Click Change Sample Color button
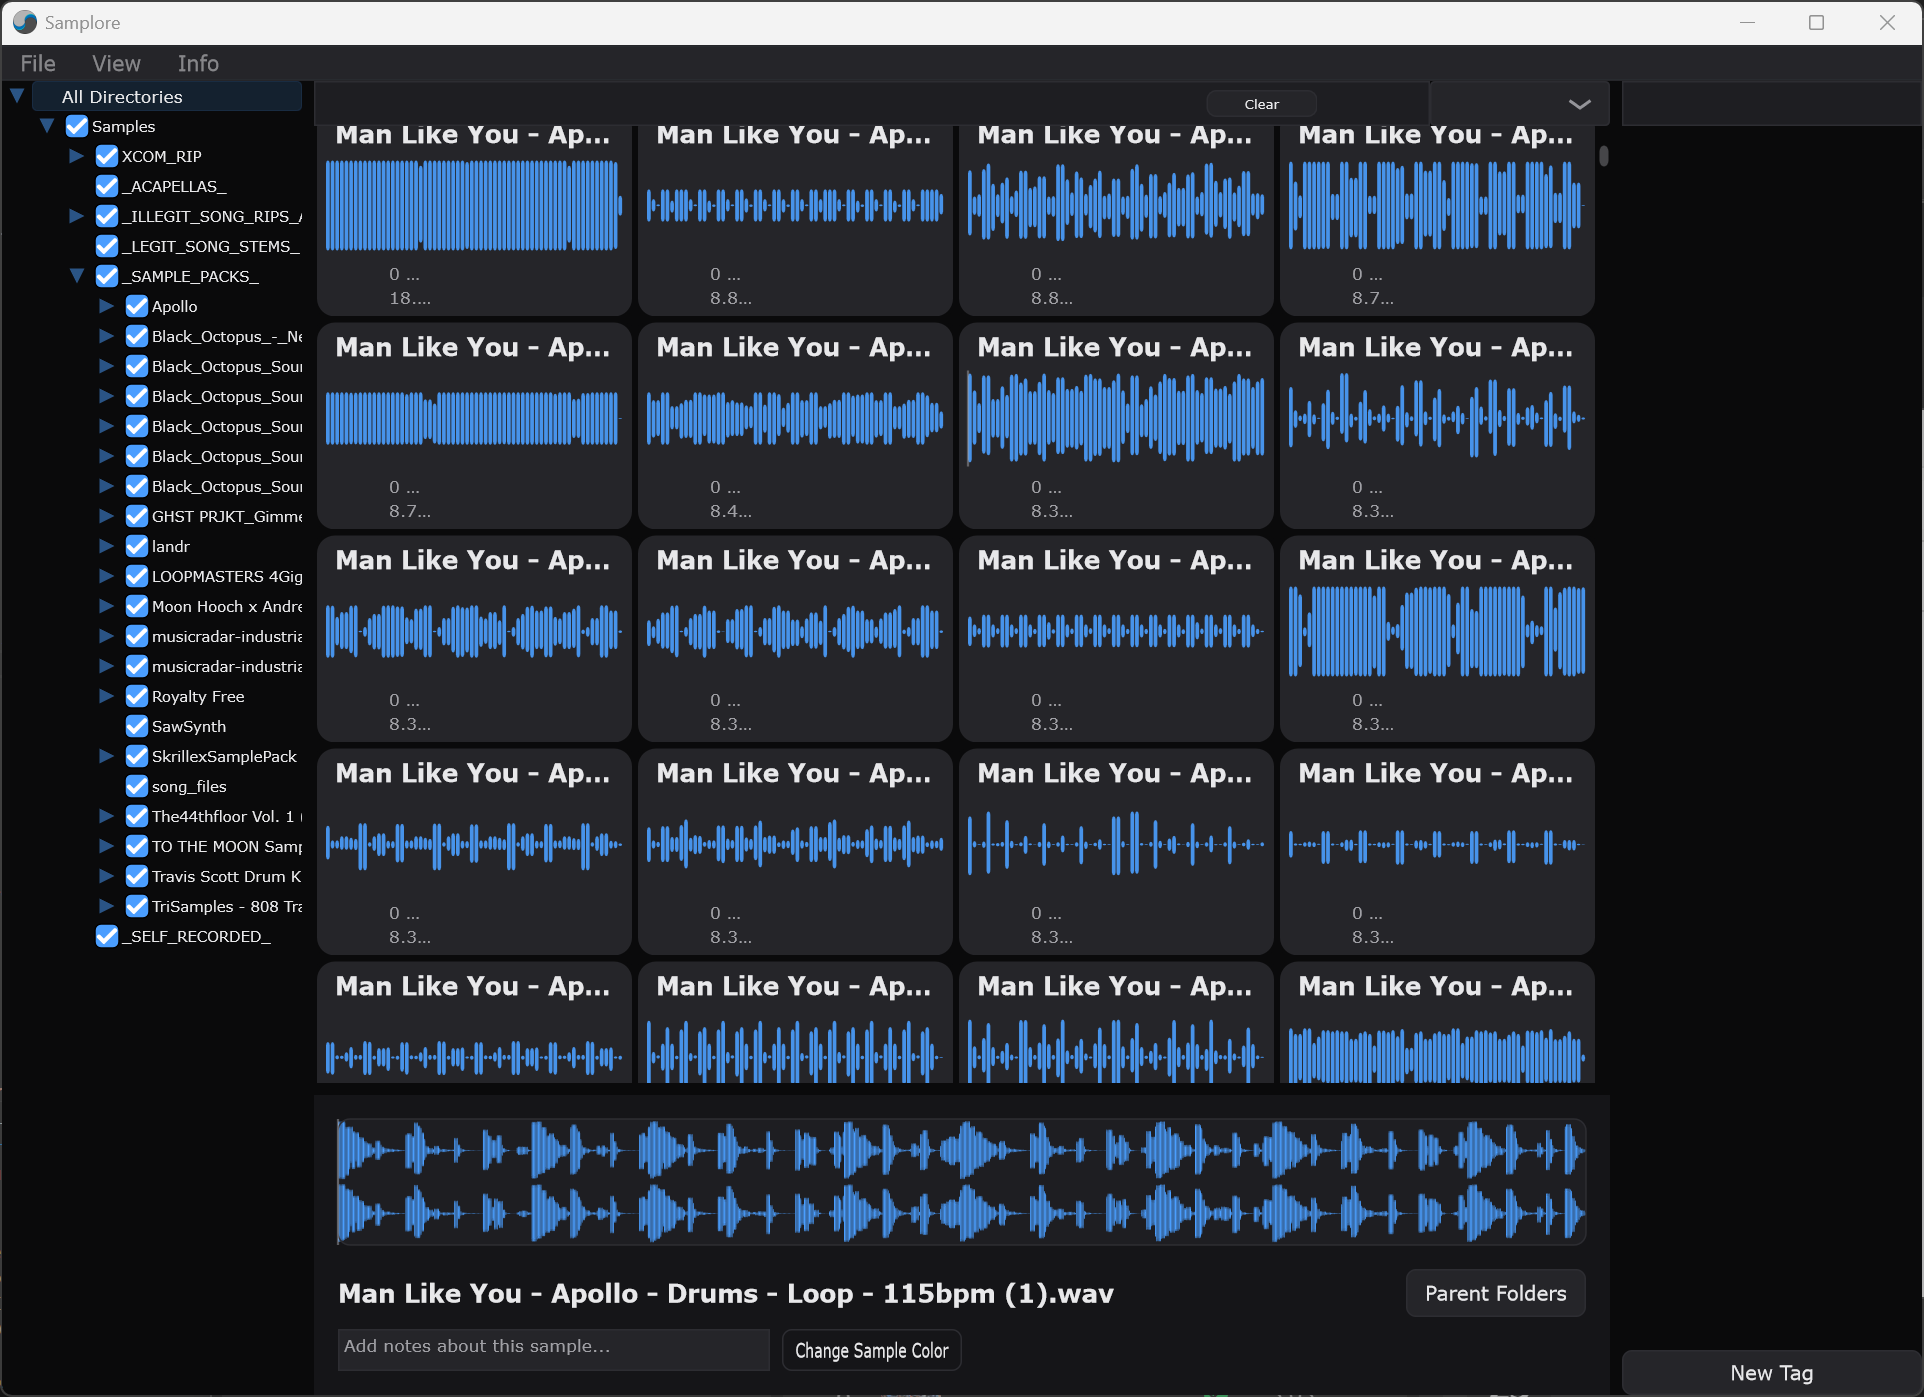 [871, 1350]
